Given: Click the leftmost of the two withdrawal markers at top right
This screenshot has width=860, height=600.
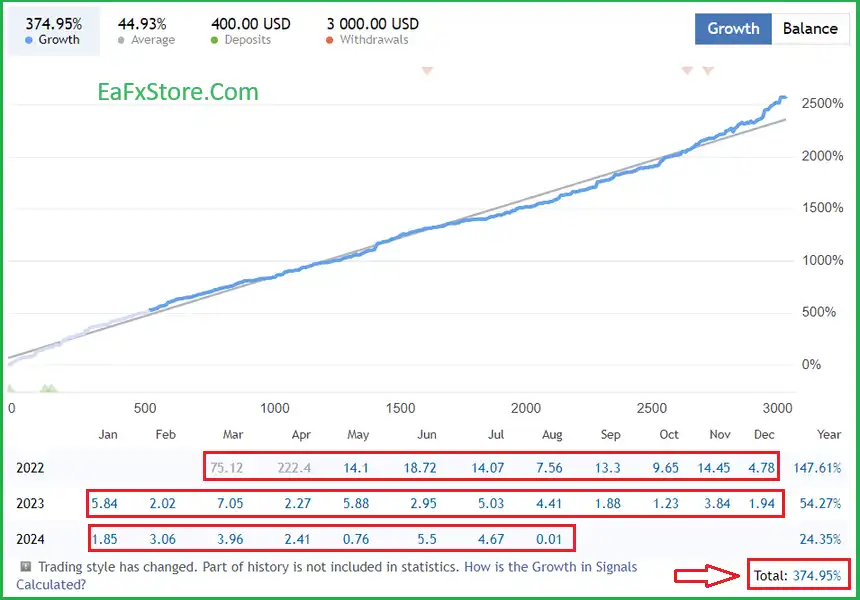Looking at the screenshot, I should coord(686,71).
